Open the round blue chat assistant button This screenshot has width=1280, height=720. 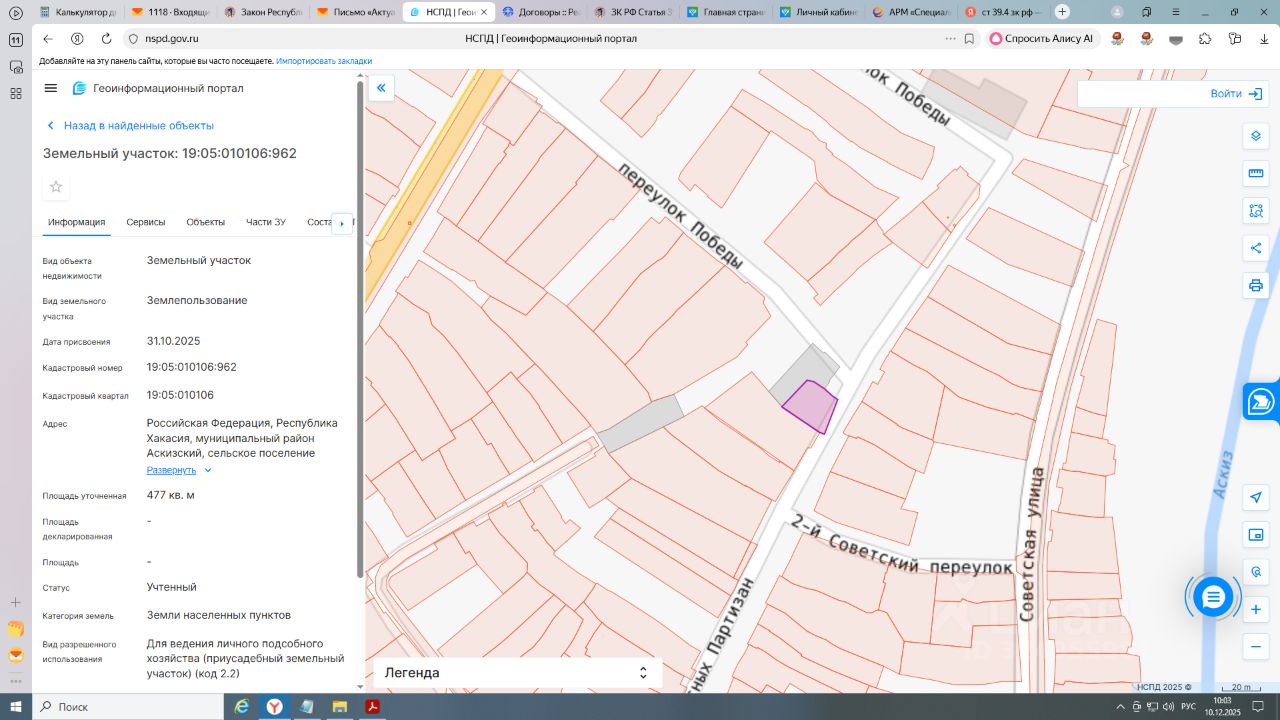coord(1213,597)
